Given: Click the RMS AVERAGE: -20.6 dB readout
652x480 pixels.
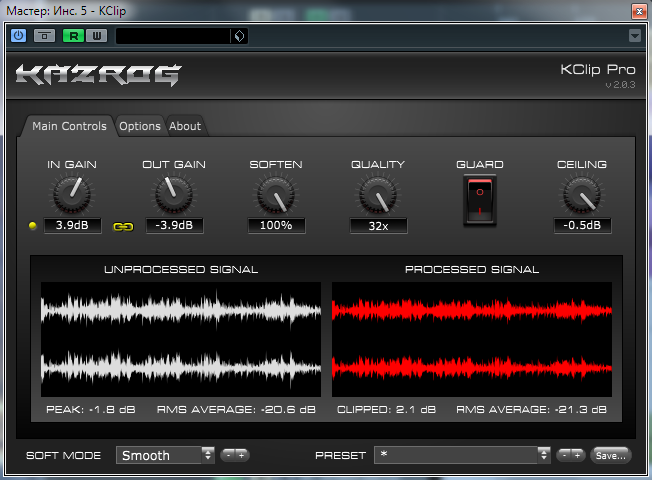Looking at the screenshot, I should point(236,410).
